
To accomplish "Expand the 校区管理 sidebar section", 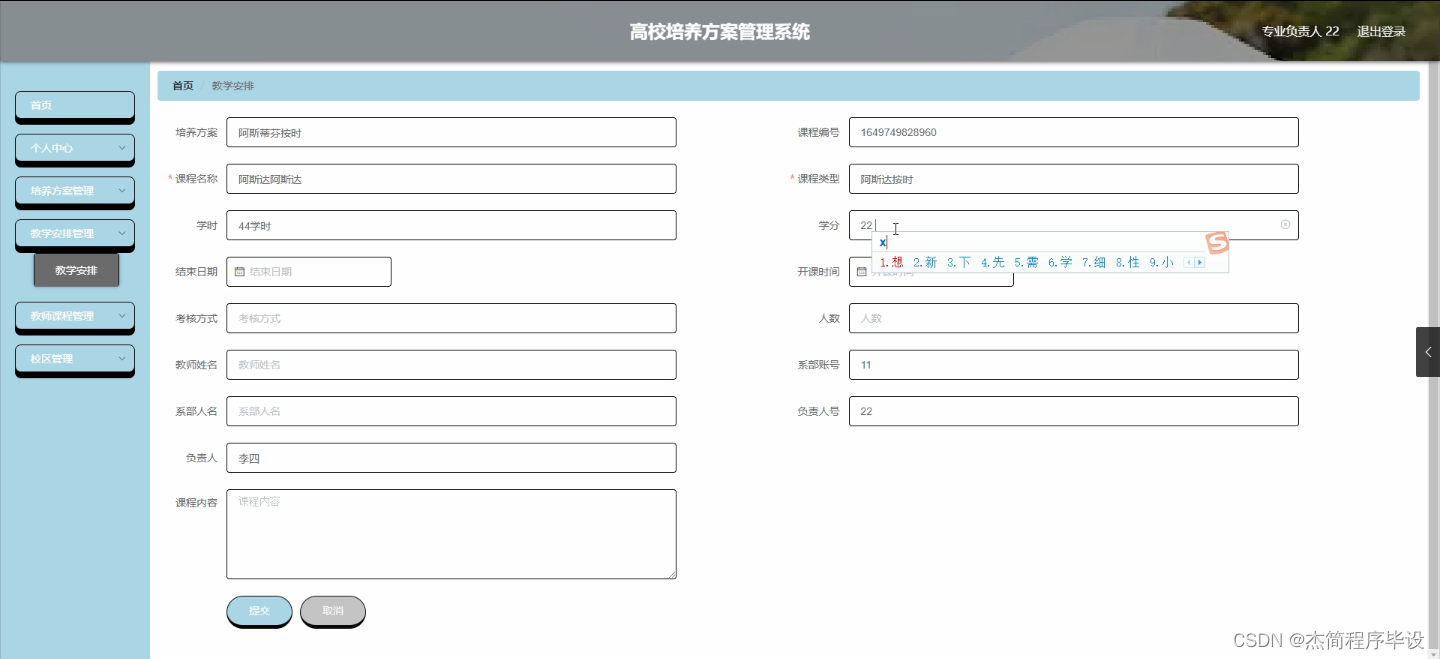I will 74,358.
